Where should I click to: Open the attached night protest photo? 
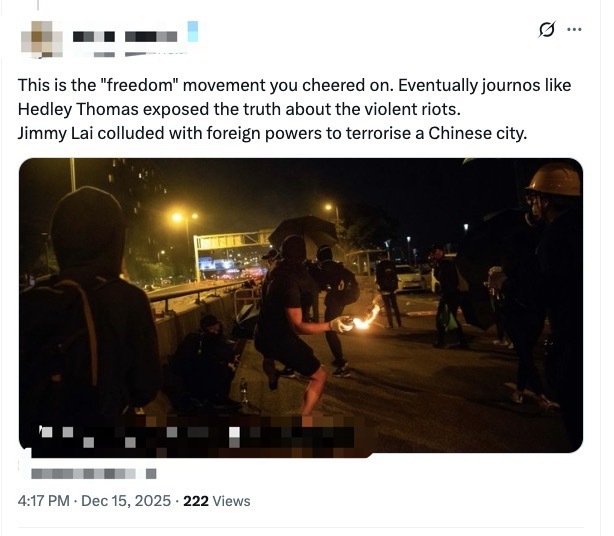coord(301,305)
